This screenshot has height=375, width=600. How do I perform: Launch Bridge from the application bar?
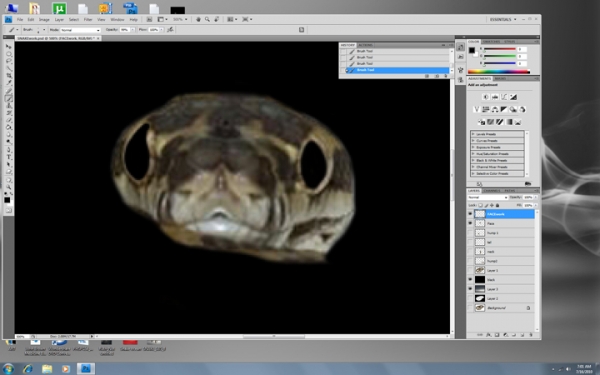point(150,19)
